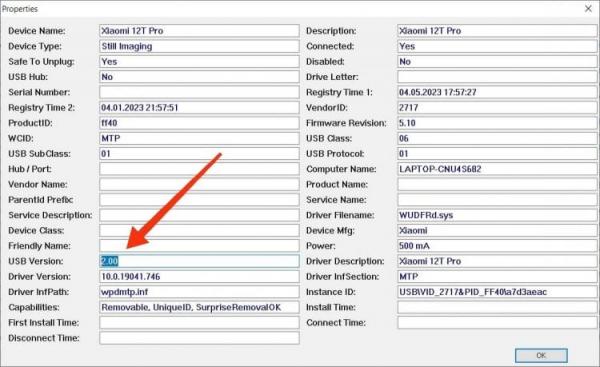Focus the WCID field showing MTP
This screenshot has width=600, height=367.
(x=199, y=138)
